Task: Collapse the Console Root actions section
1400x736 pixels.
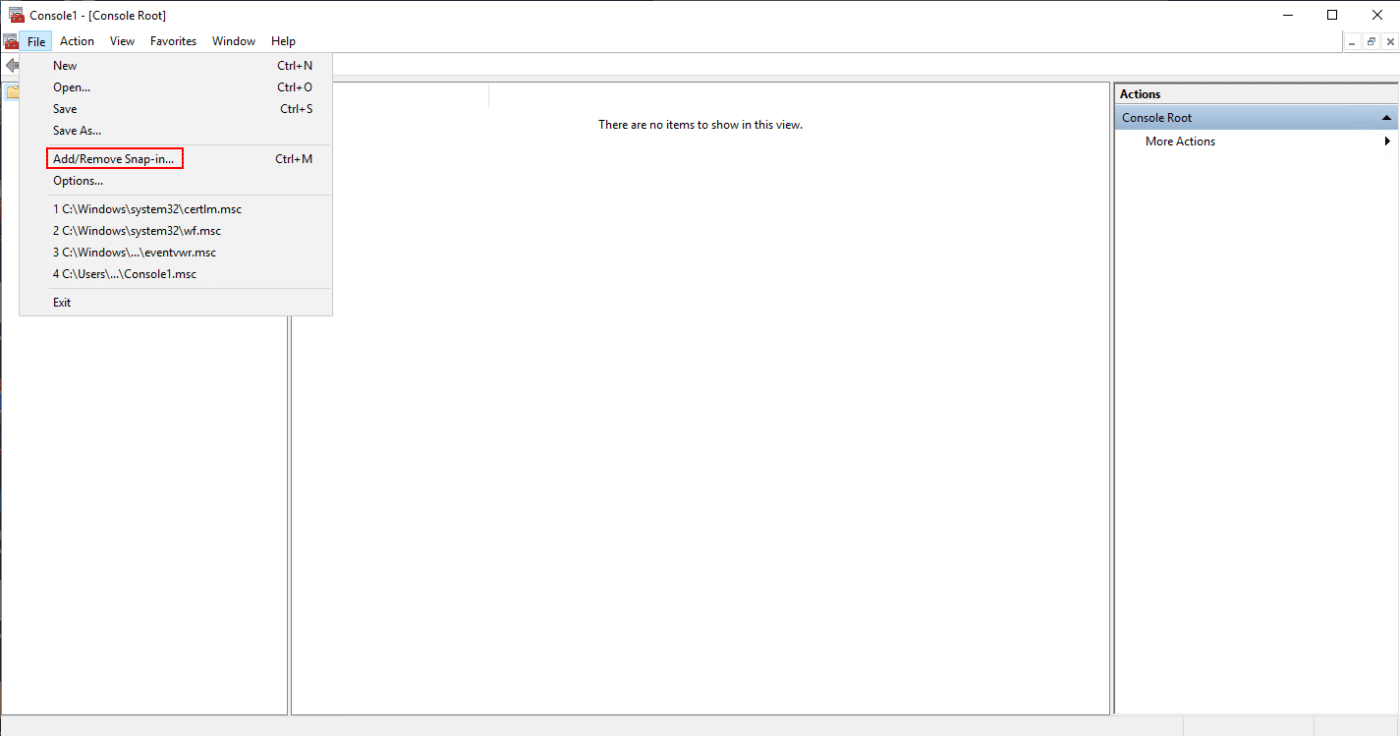Action: (x=1388, y=117)
